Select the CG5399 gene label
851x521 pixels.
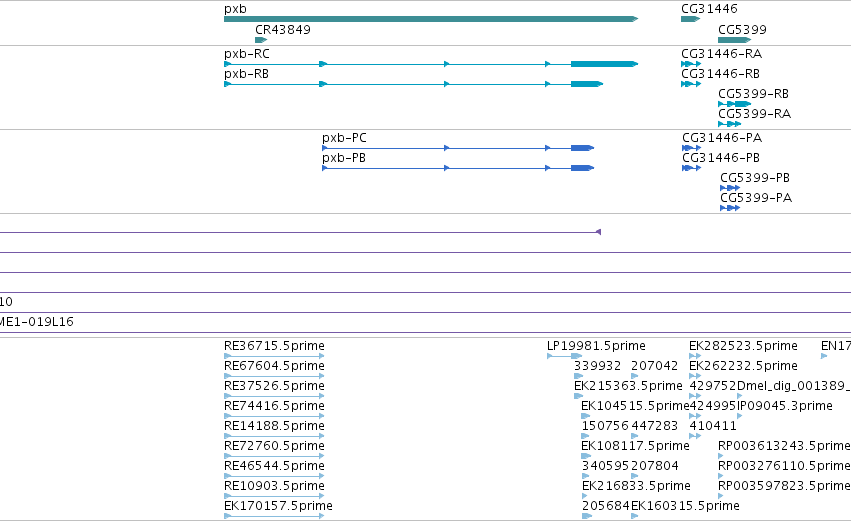point(742,30)
